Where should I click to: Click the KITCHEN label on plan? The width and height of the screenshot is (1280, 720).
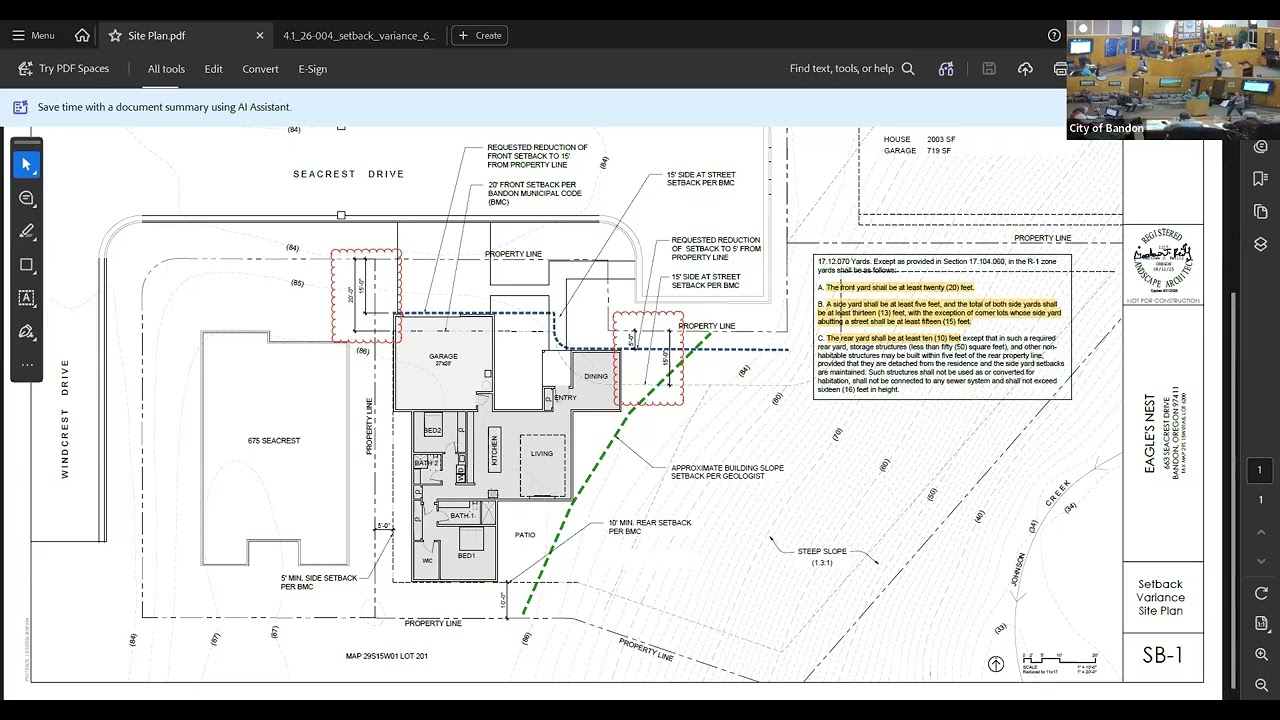click(494, 451)
